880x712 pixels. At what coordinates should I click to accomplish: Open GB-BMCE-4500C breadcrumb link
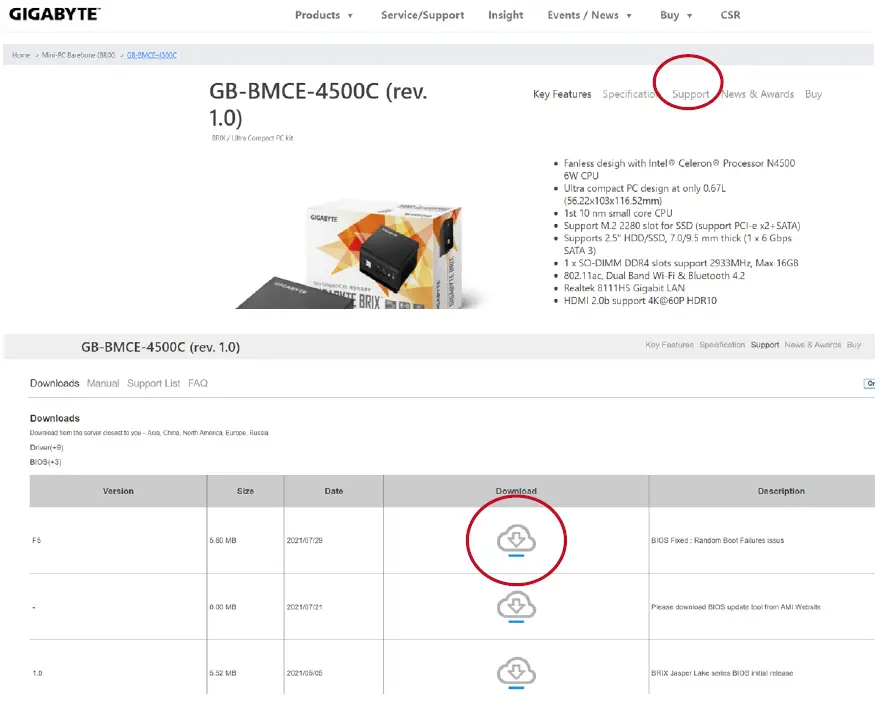tap(152, 55)
